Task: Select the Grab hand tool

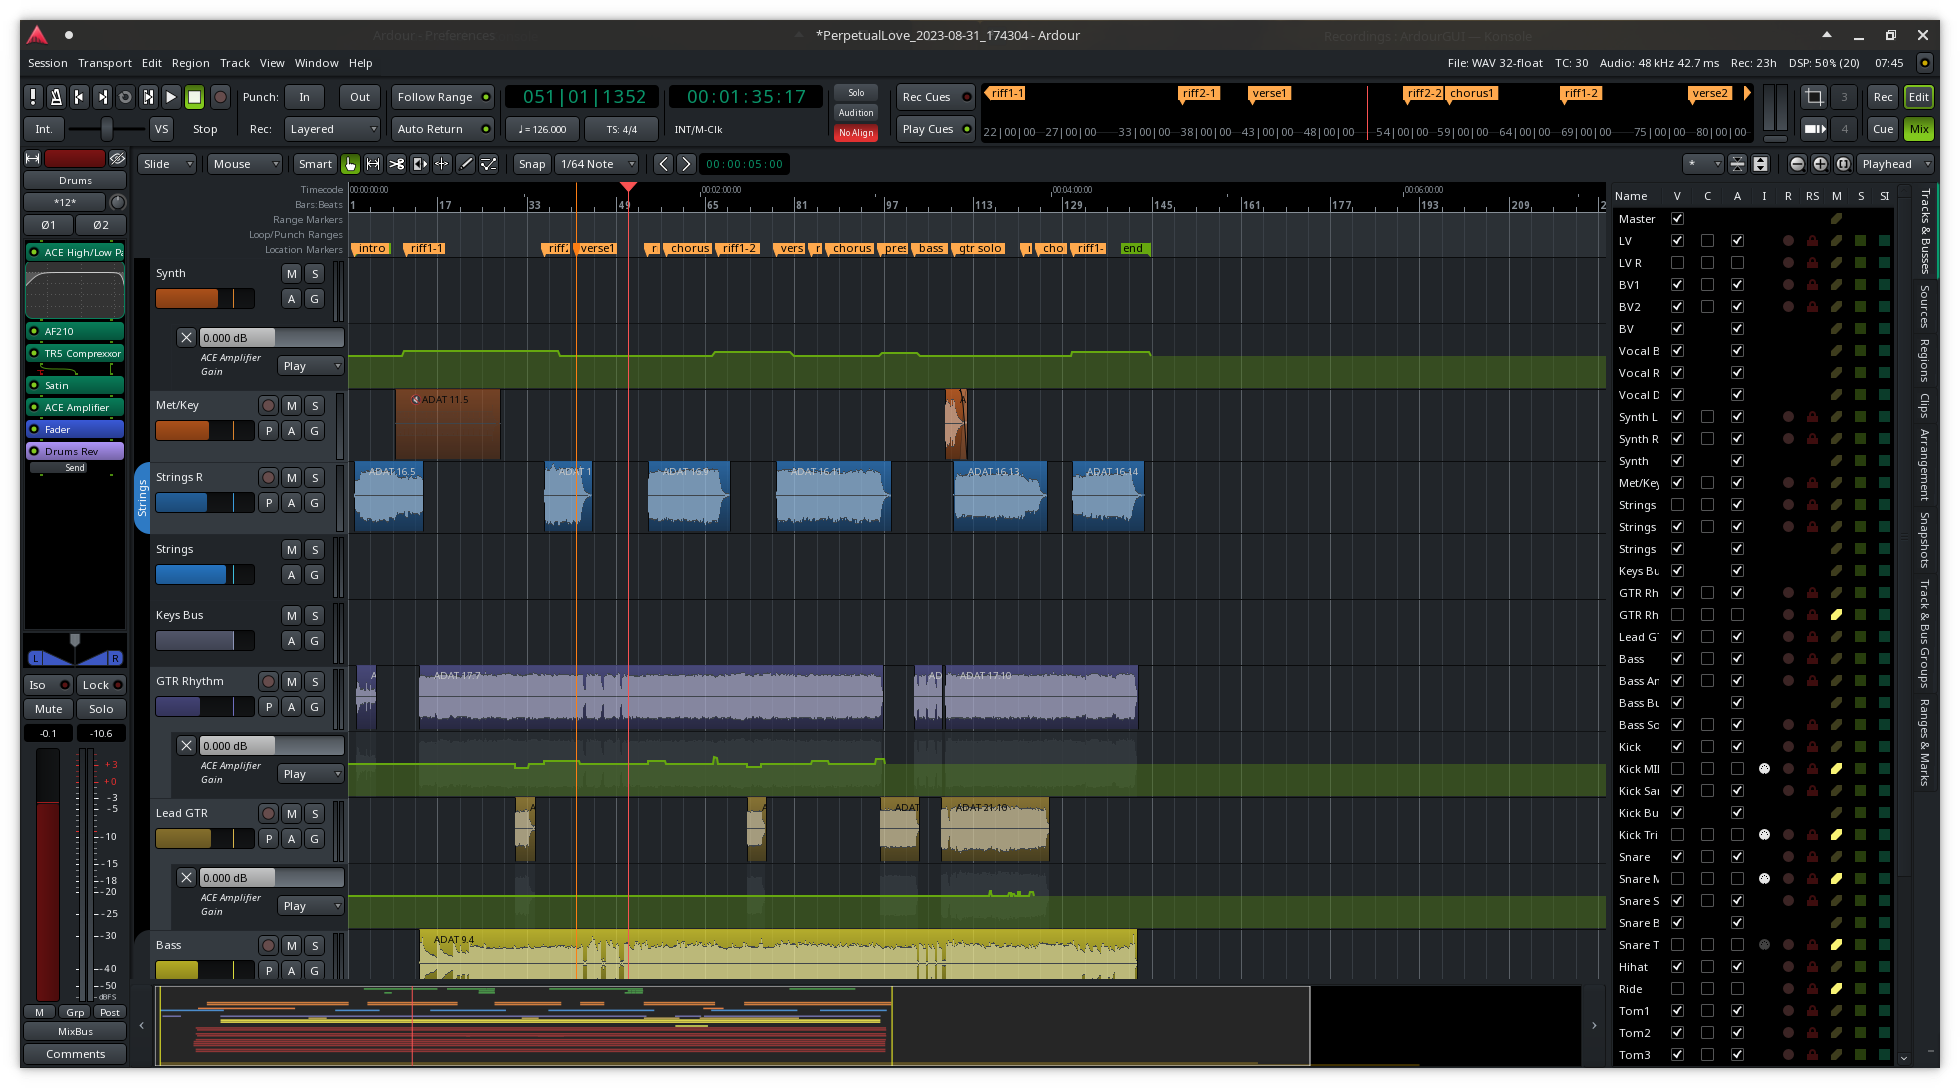Action: point(350,164)
